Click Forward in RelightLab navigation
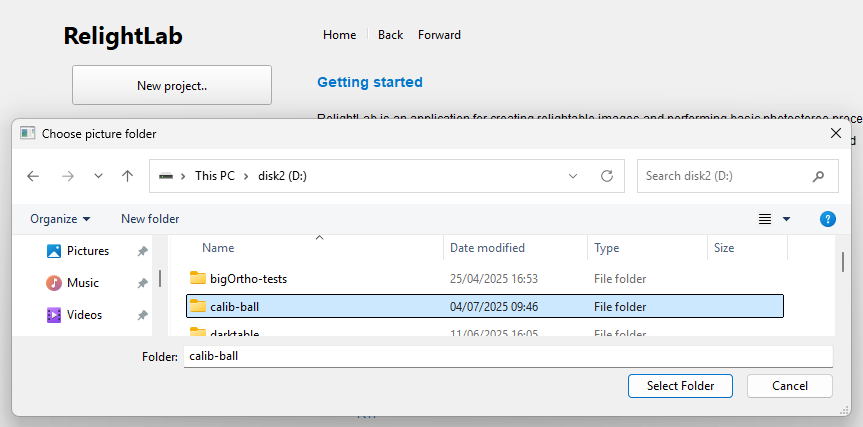 [x=439, y=35]
